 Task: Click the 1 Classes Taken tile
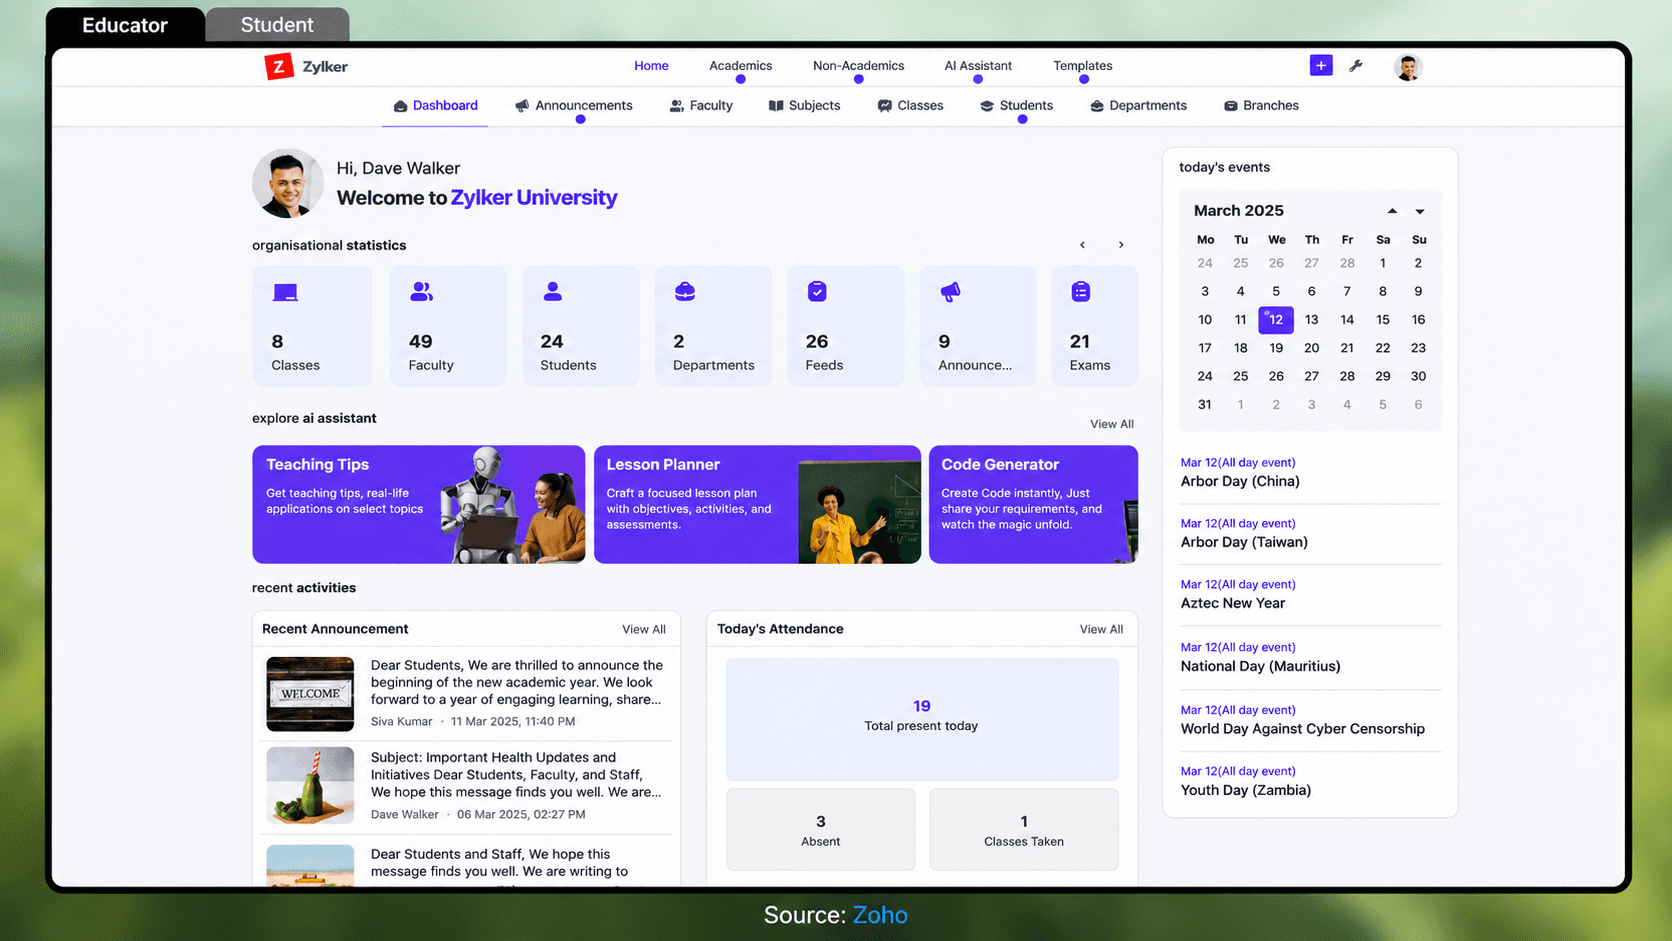point(1023,829)
